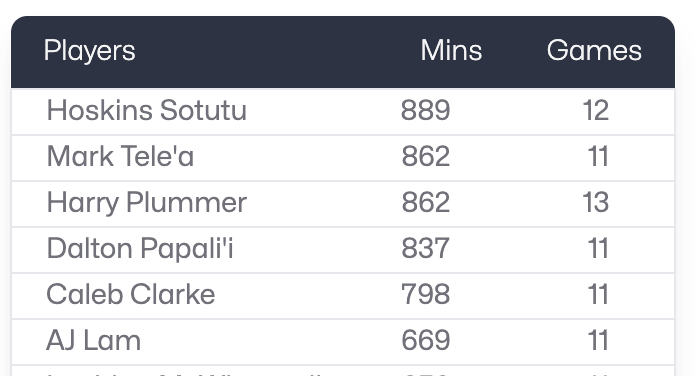
Task: Click Mark Tele'a's 11 games cell
Action: 598,156
